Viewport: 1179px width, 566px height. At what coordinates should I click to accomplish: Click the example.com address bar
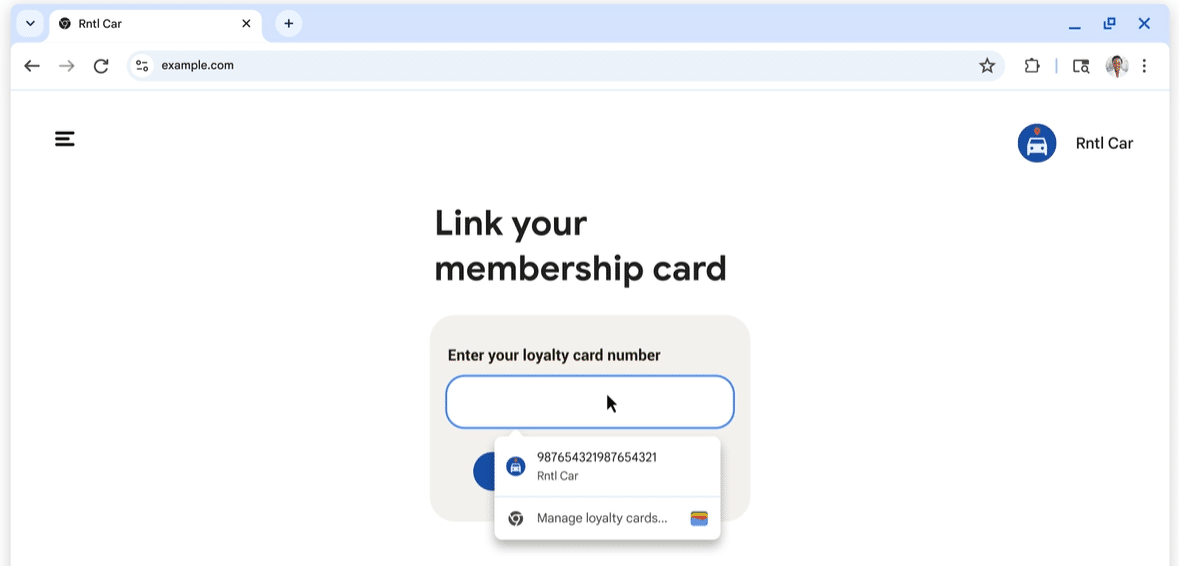click(500, 66)
